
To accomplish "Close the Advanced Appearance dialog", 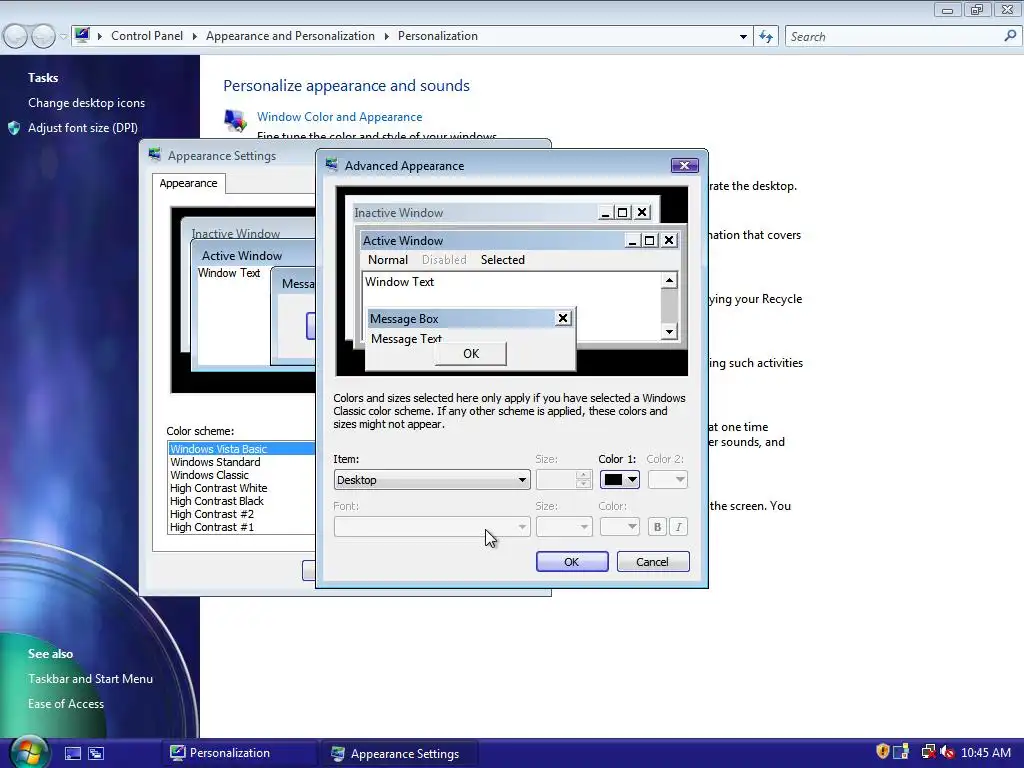I will (684, 165).
